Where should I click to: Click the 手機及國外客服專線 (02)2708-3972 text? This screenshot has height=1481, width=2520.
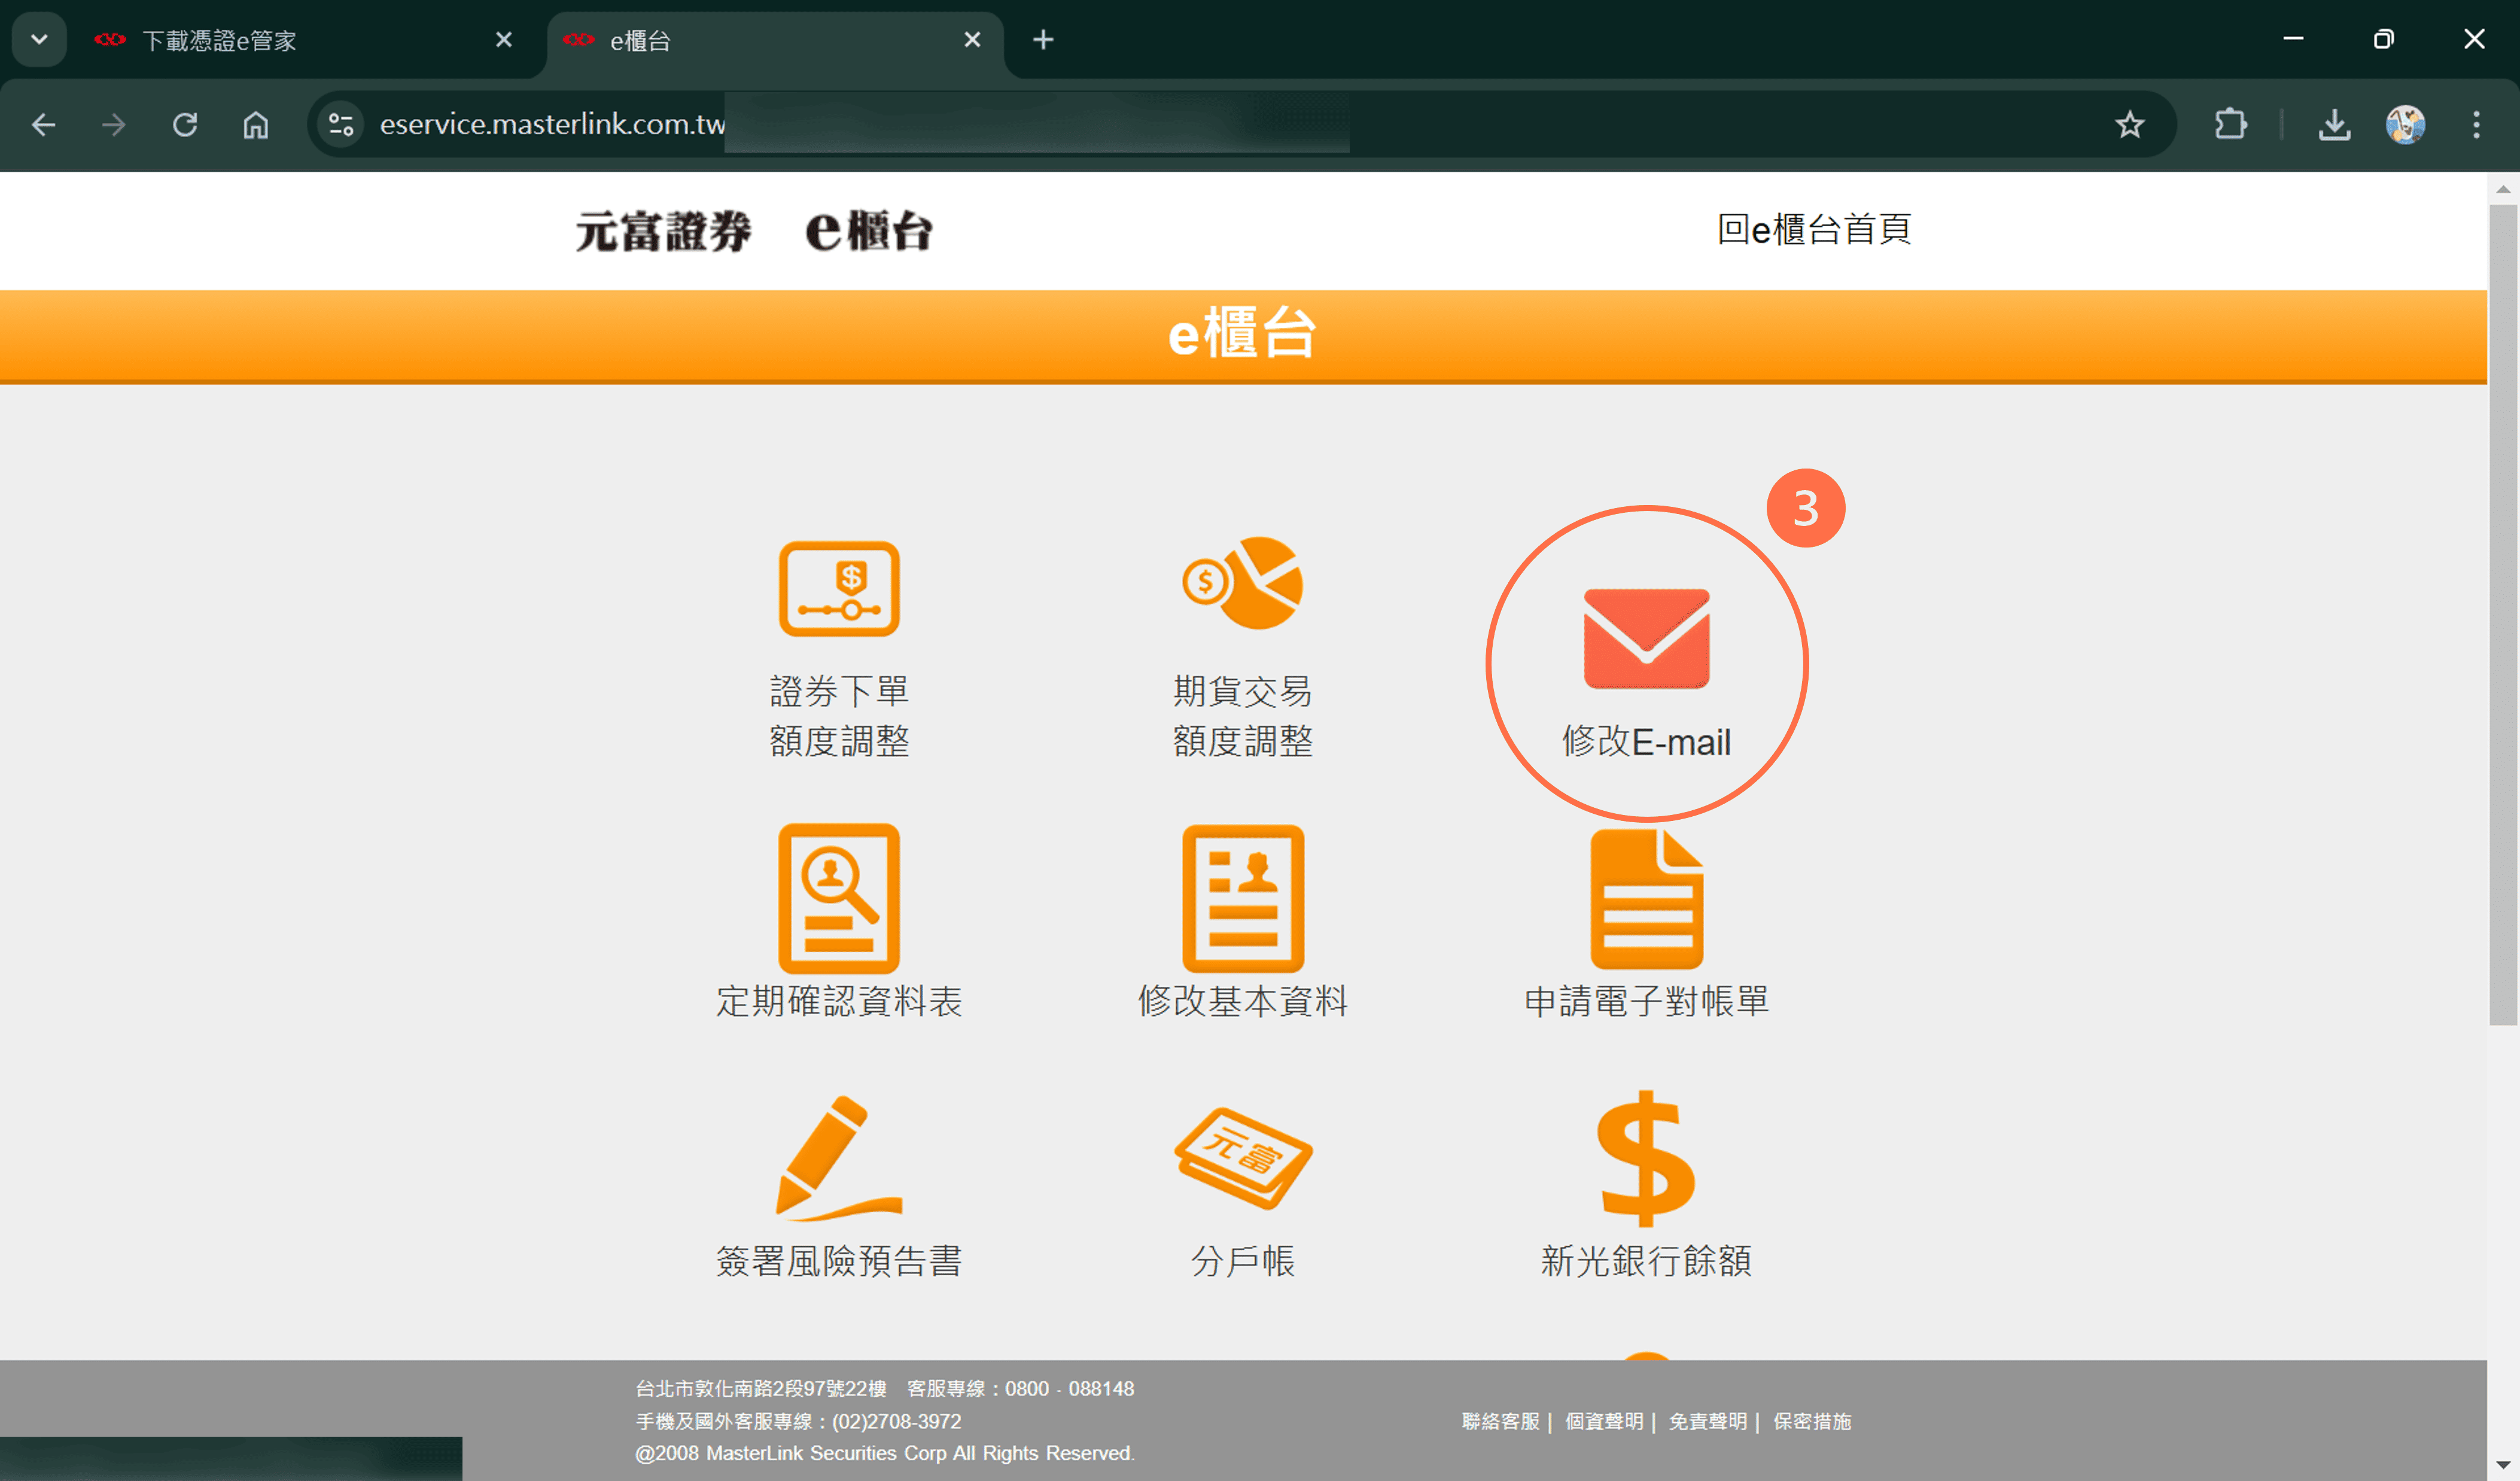coord(798,1421)
